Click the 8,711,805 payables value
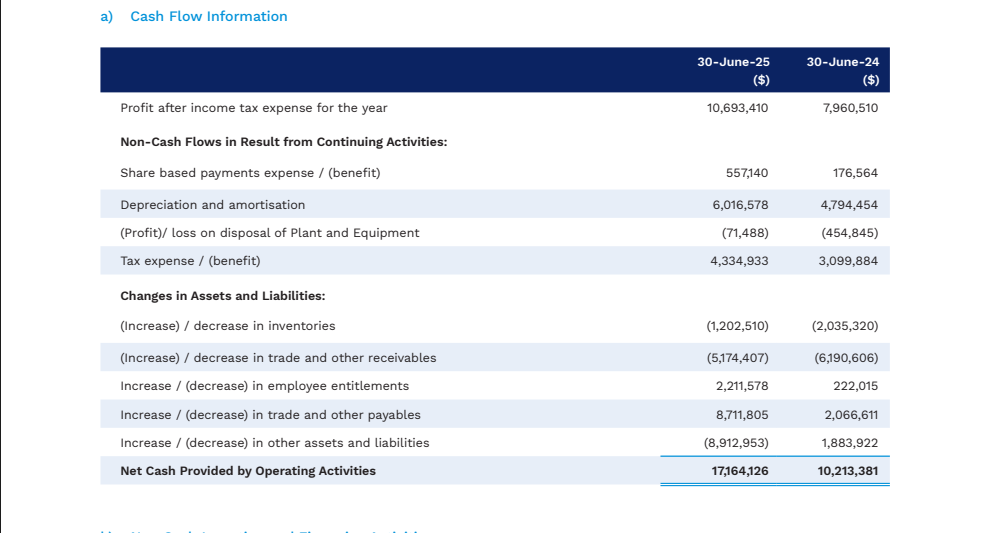The height and width of the screenshot is (533, 983). click(x=741, y=415)
